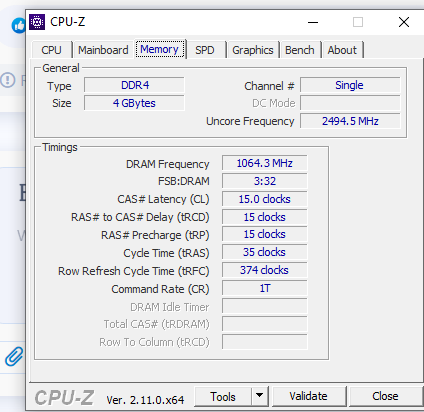Click the tRAS value 35 clocks

(265, 252)
